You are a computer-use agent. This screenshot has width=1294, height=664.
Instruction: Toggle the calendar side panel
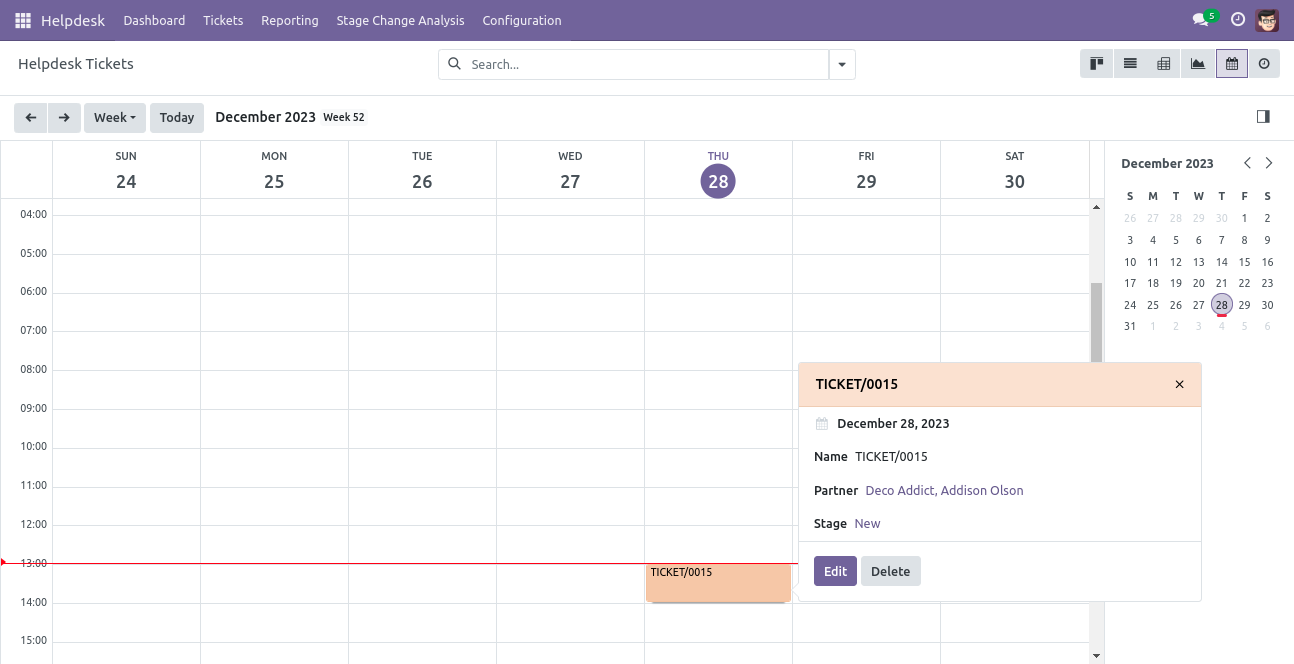pos(1263,117)
